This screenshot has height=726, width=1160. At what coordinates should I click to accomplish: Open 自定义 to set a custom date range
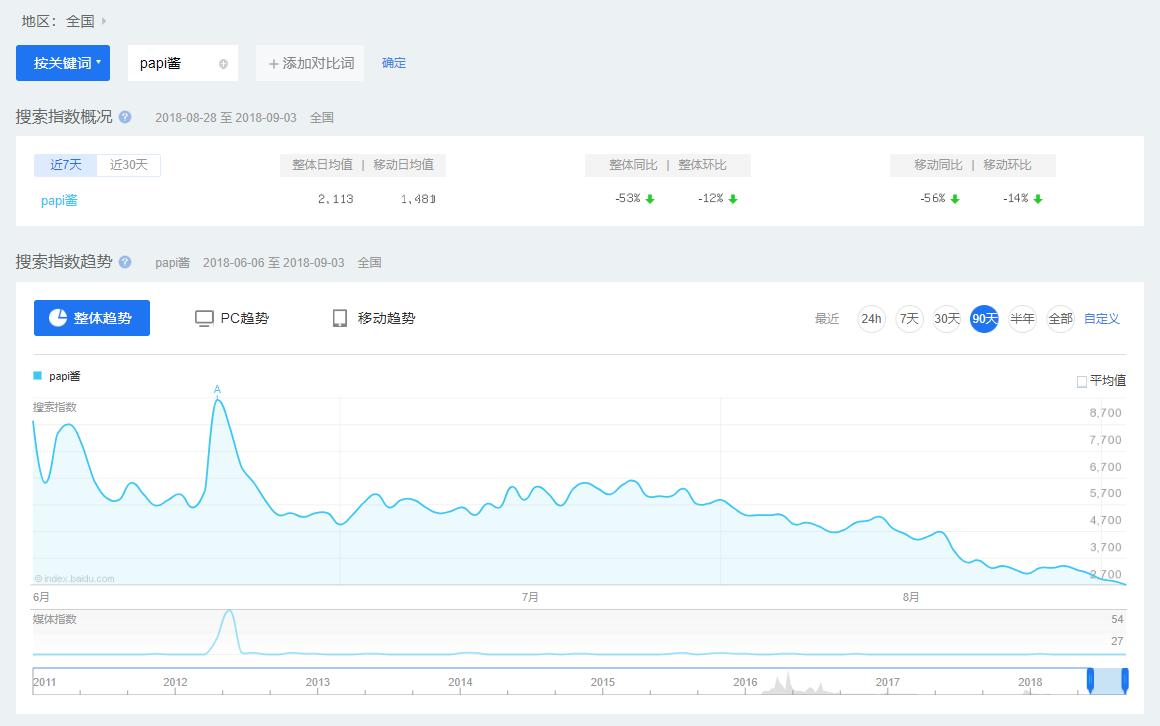(1103, 318)
